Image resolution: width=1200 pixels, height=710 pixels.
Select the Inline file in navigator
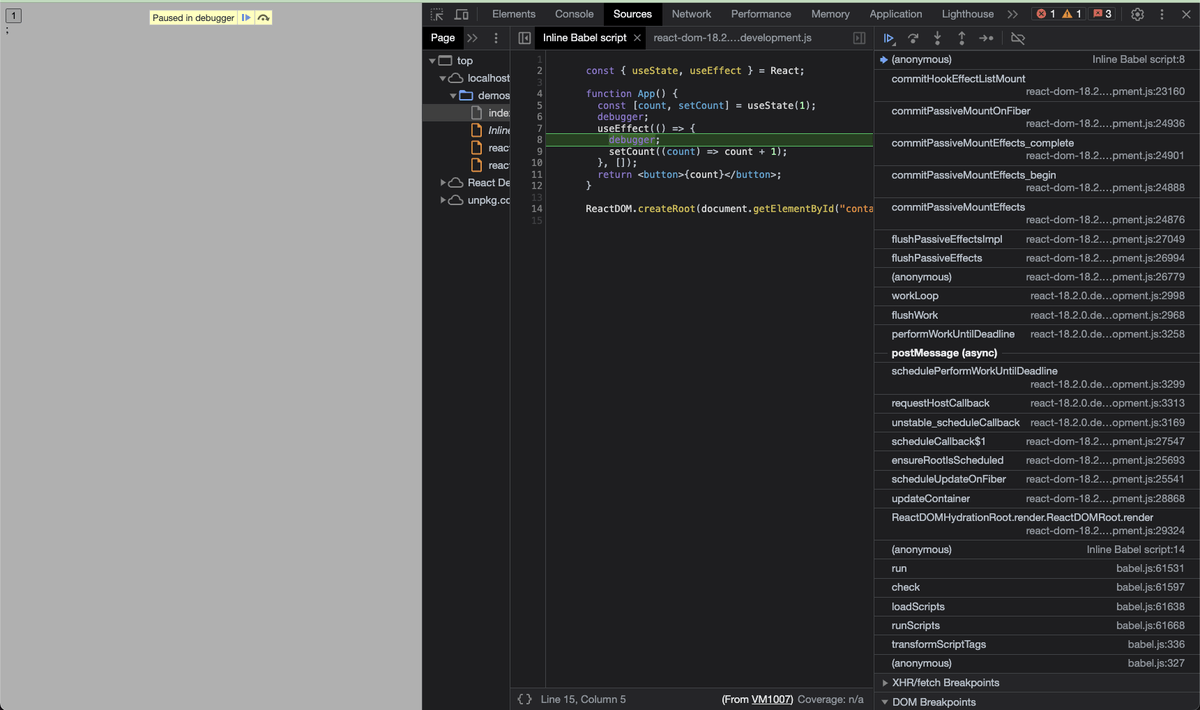[x=466, y=130]
